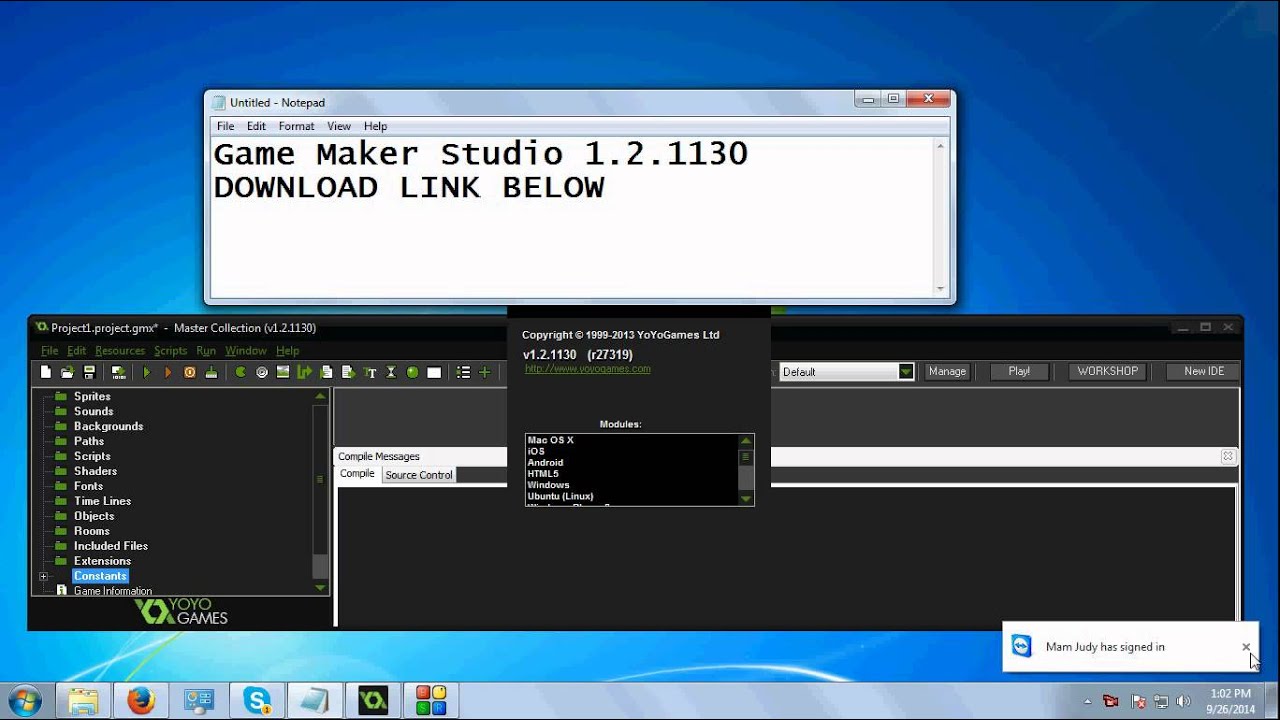Create a timeline with hourglass icon
This screenshot has height=720, width=1280.
[391, 372]
